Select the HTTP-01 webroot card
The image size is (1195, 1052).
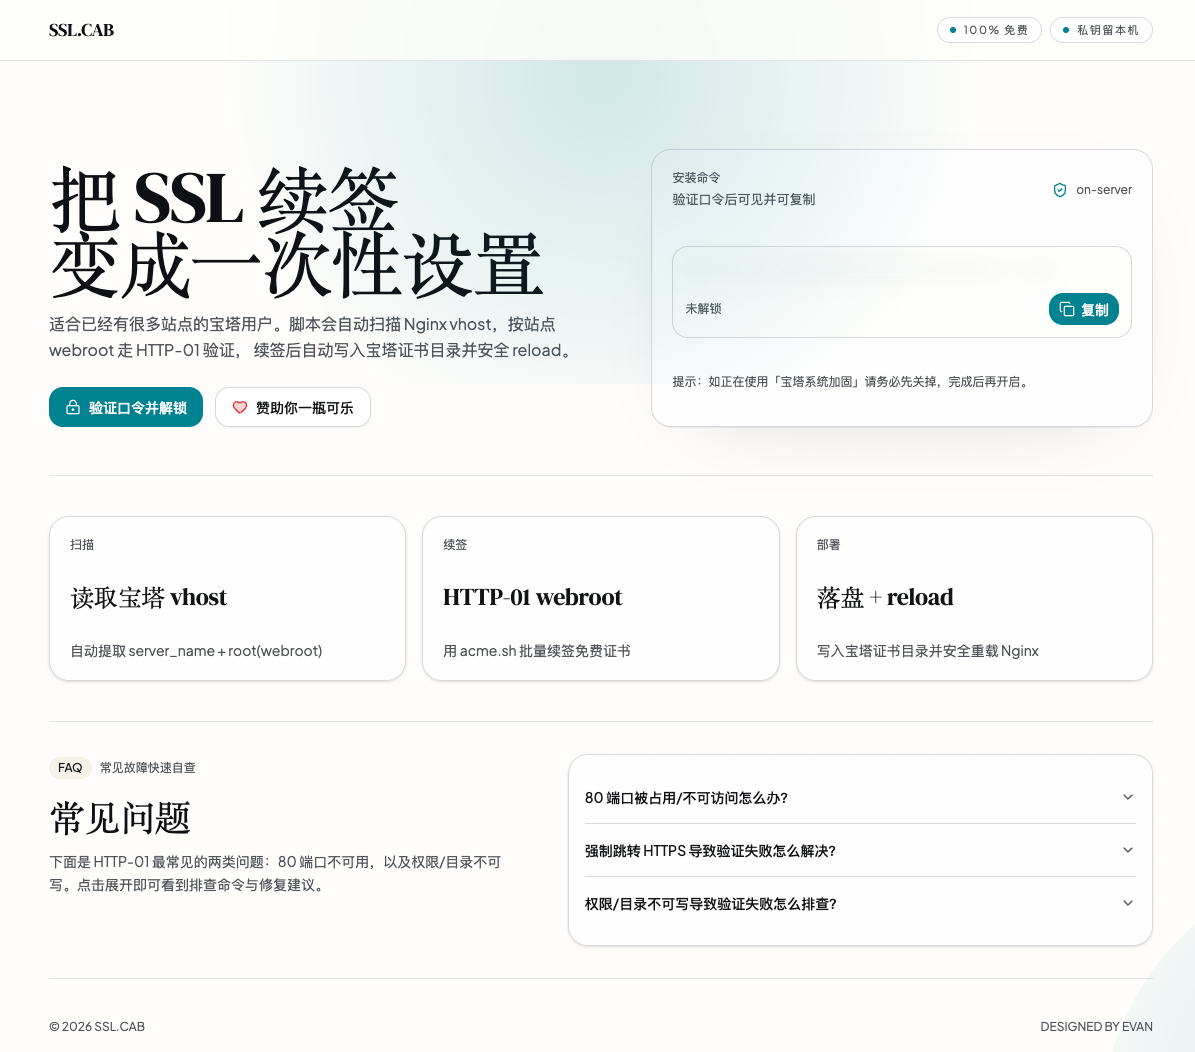coord(600,598)
